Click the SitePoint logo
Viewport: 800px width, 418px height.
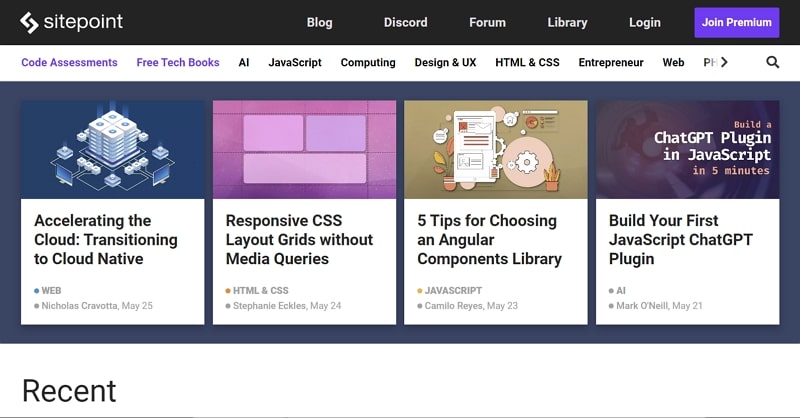(x=71, y=22)
